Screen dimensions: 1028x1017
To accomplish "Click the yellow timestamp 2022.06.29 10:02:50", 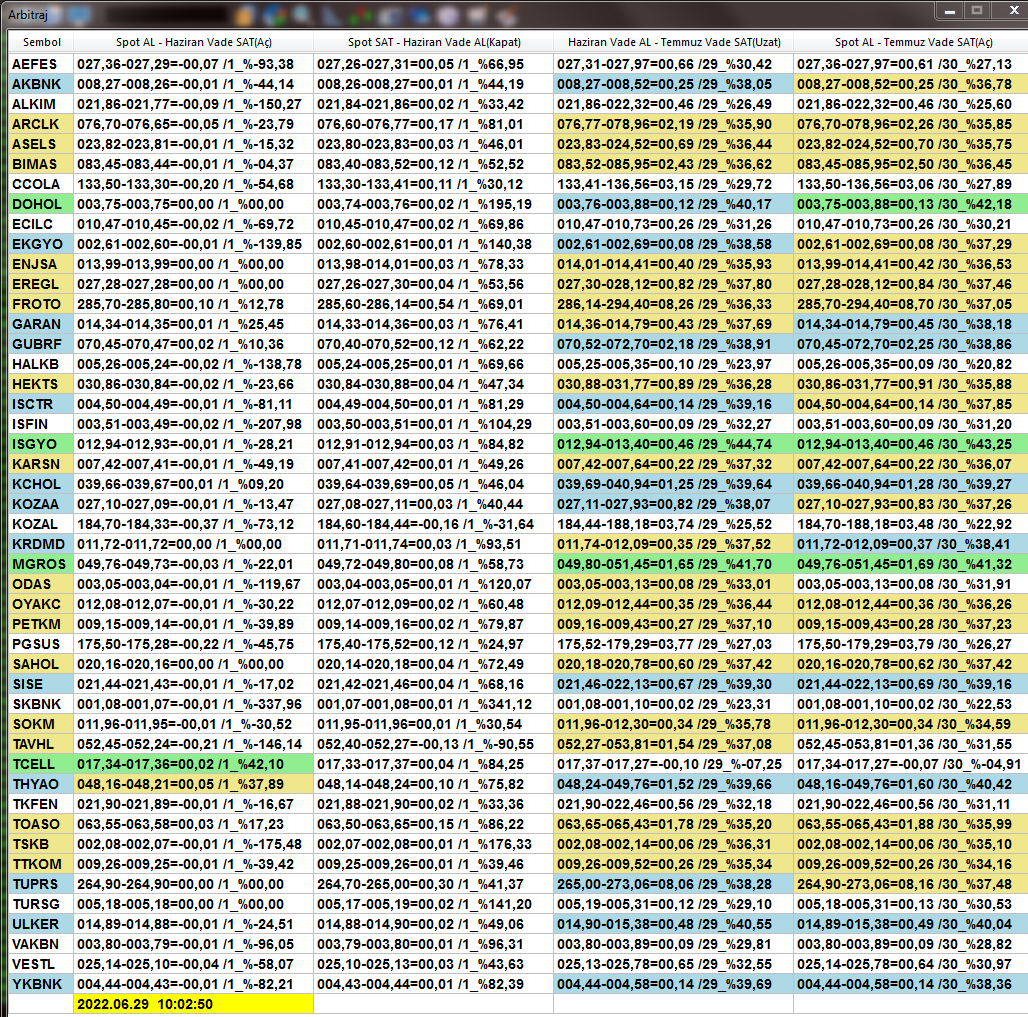I will click(193, 1004).
